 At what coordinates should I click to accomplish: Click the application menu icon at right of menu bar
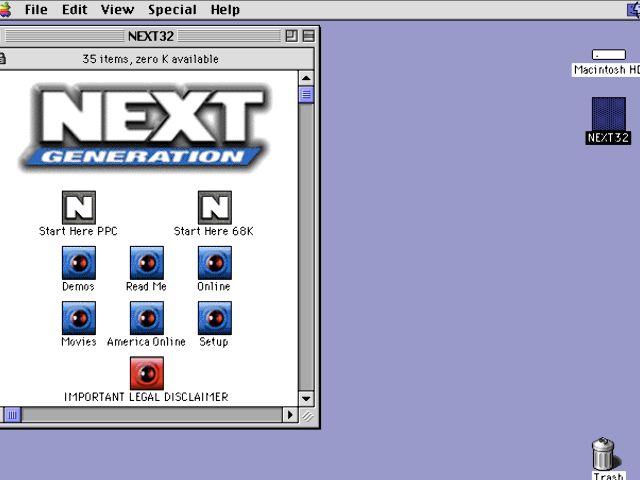[633, 9]
